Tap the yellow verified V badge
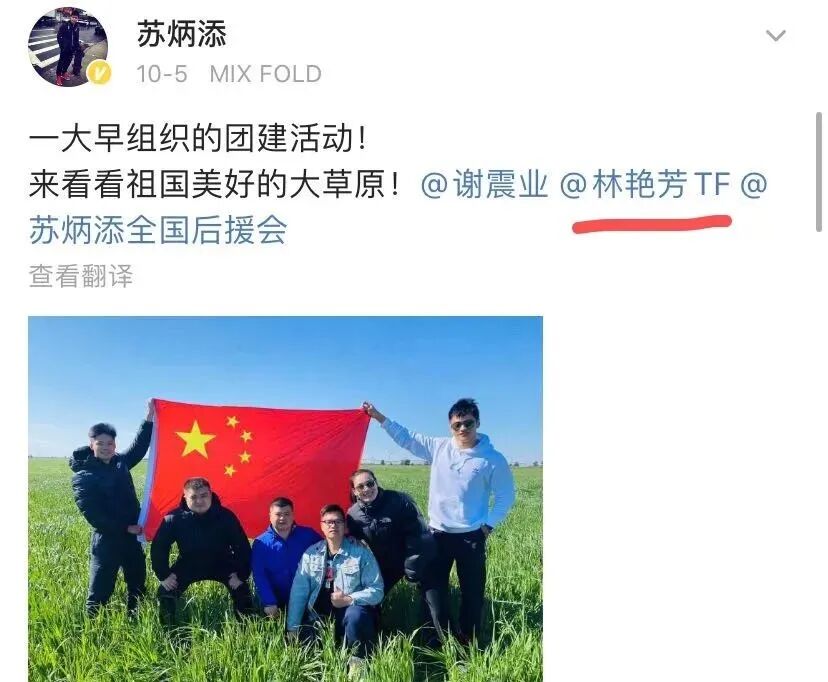 point(99,73)
